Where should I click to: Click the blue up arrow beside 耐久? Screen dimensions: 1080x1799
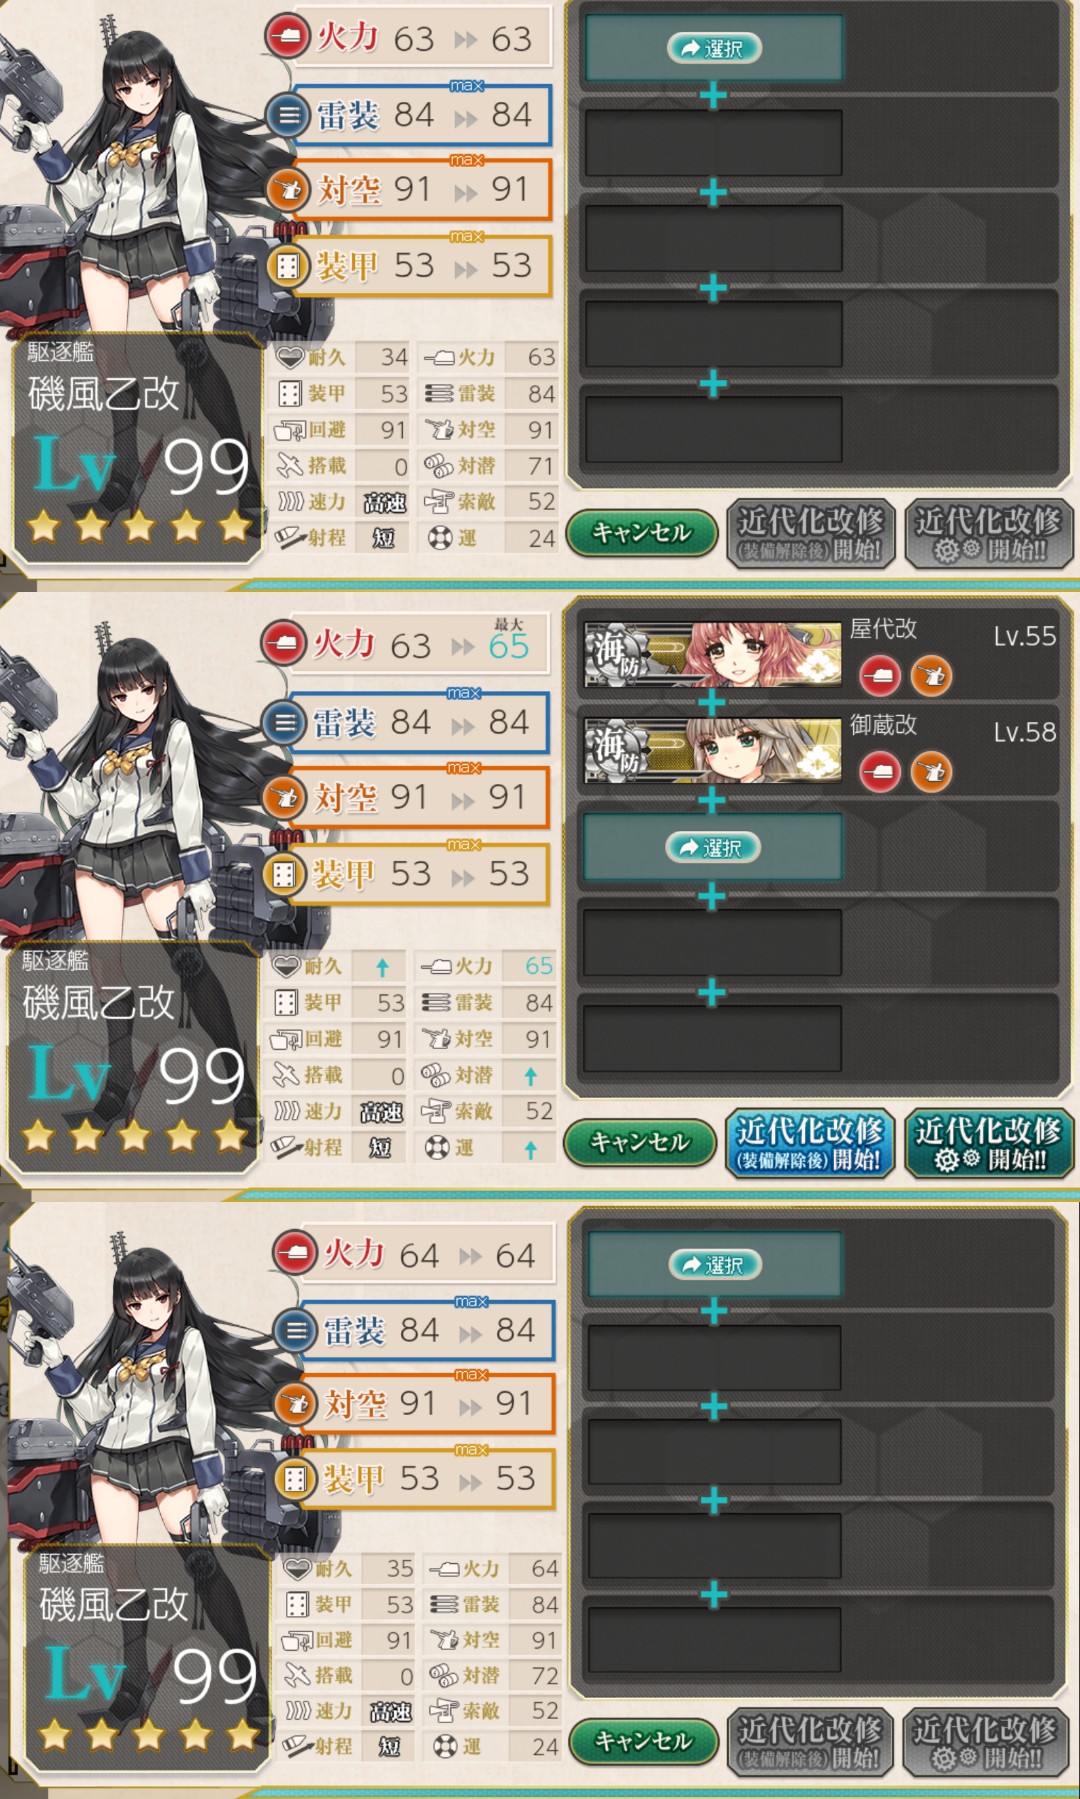pyautogui.click(x=382, y=967)
